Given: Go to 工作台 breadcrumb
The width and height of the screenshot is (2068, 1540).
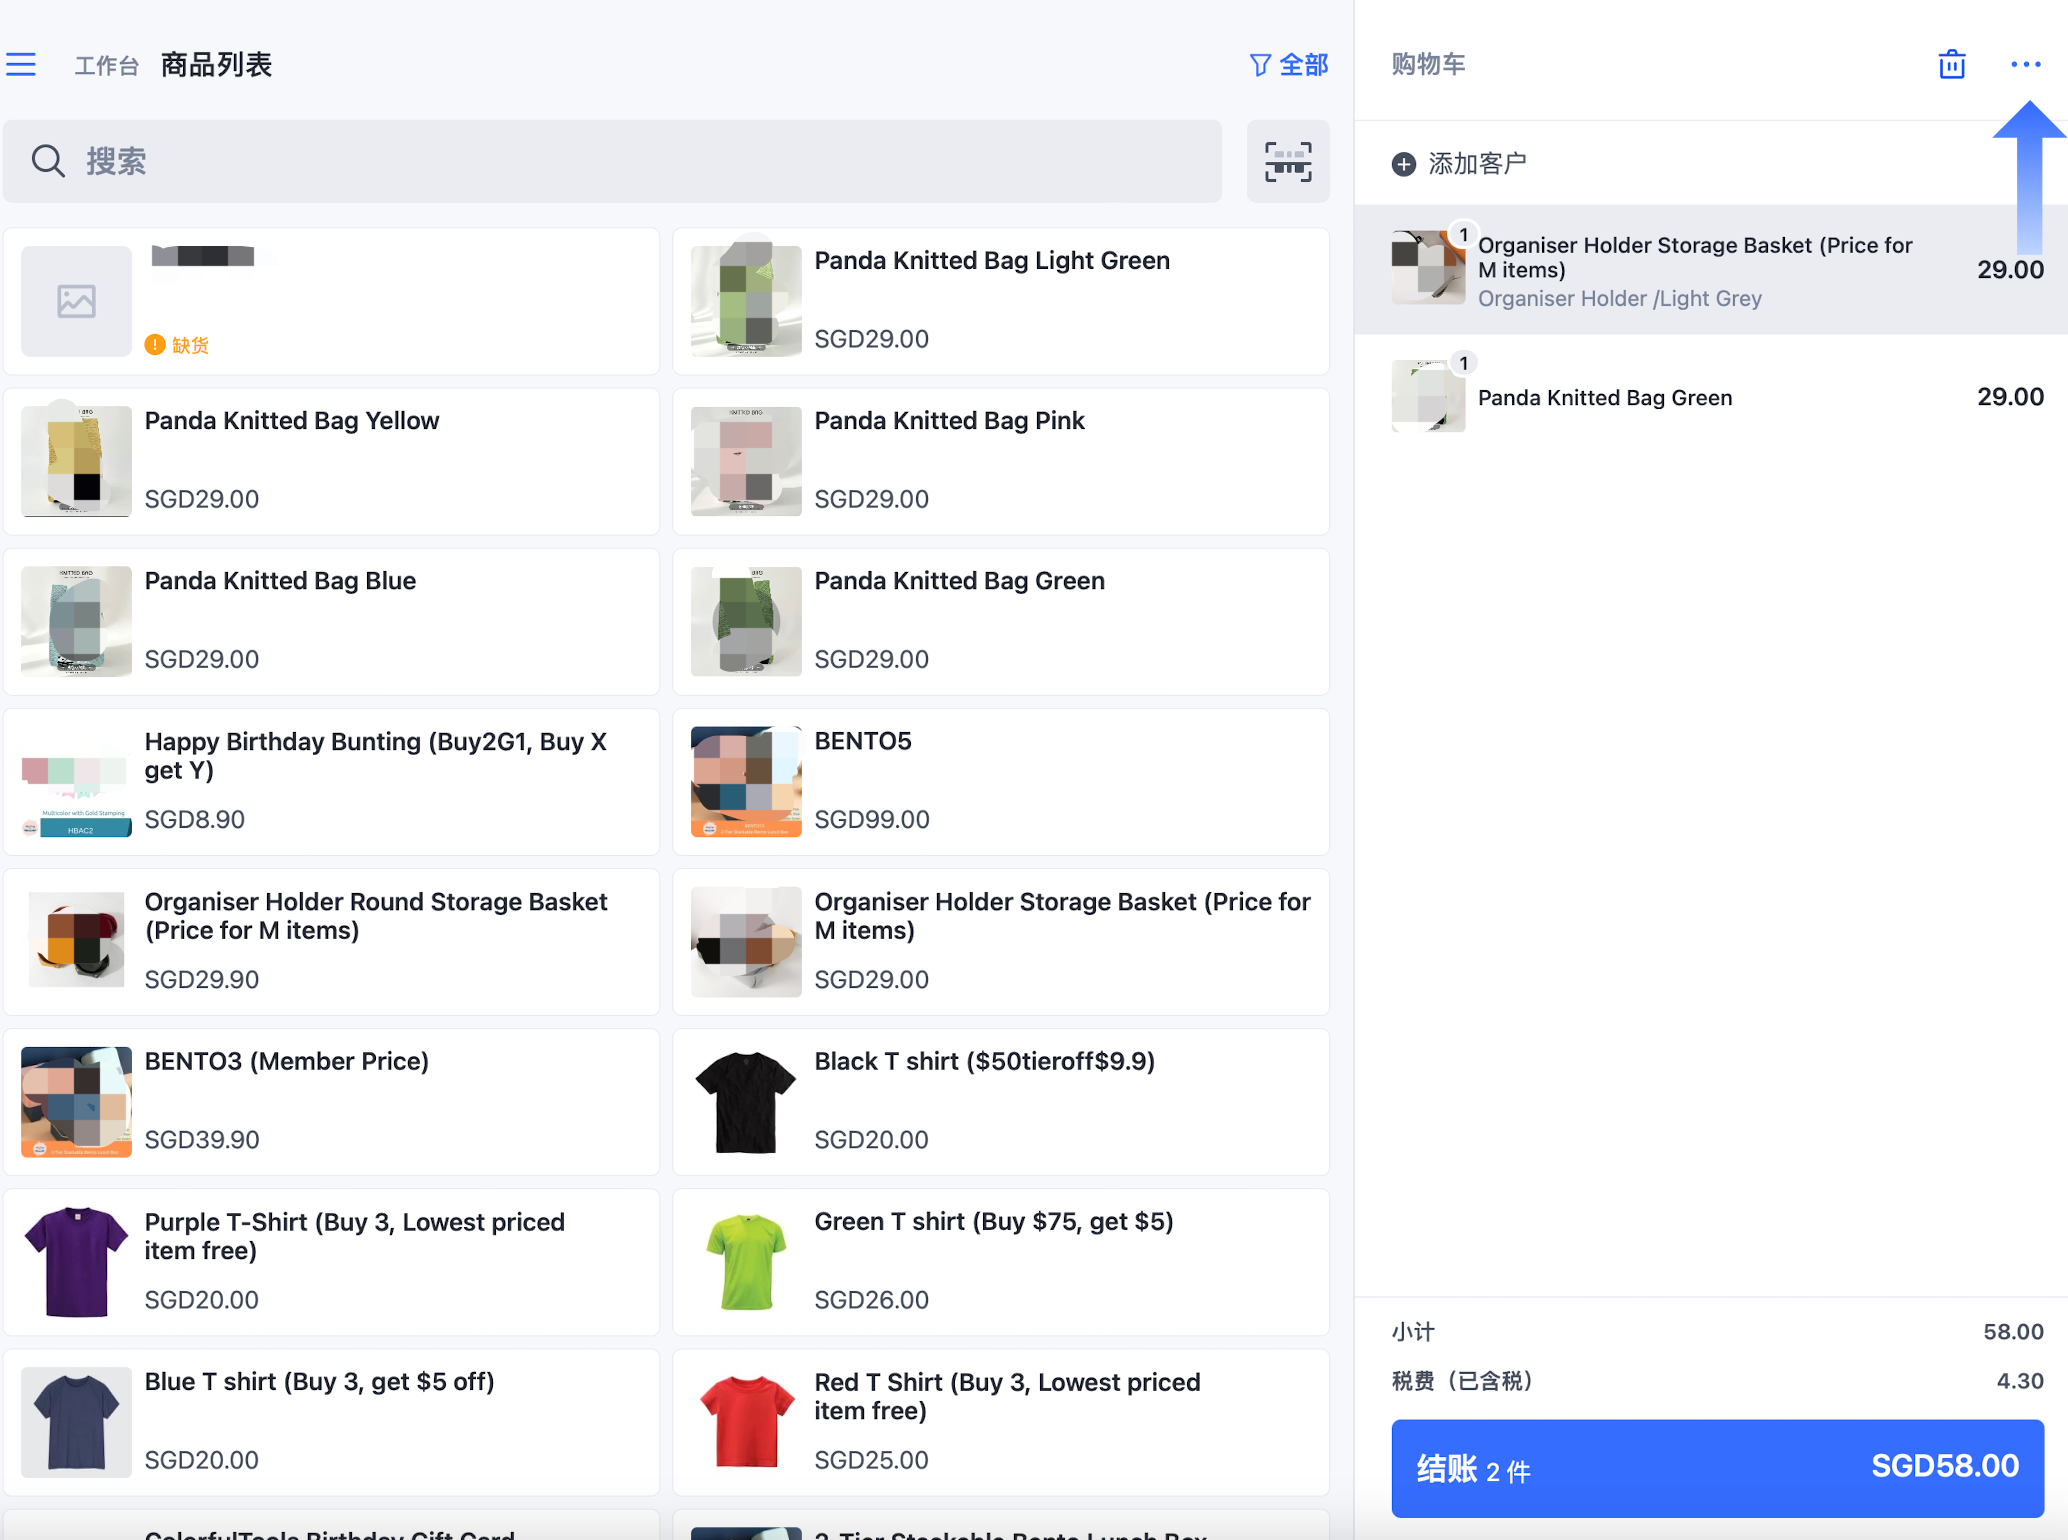Looking at the screenshot, I should click(x=107, y=66).
